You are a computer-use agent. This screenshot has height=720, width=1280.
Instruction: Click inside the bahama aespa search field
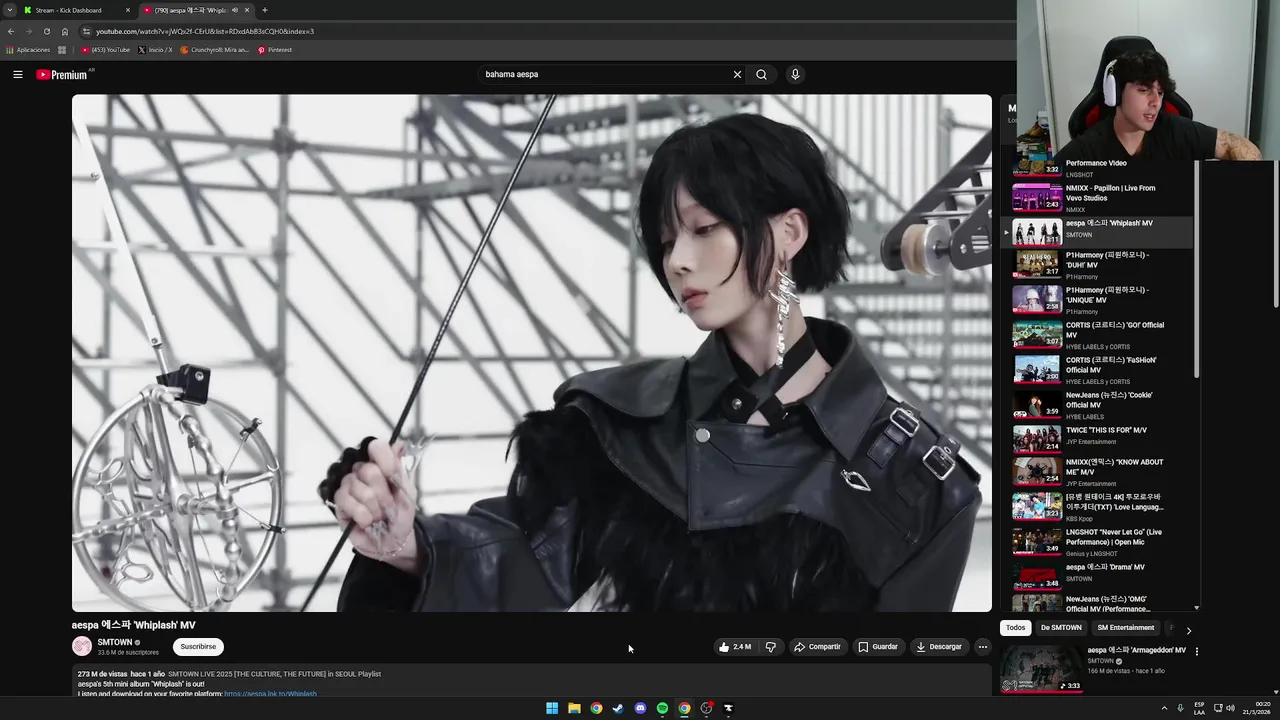click(x=605, y=74)
